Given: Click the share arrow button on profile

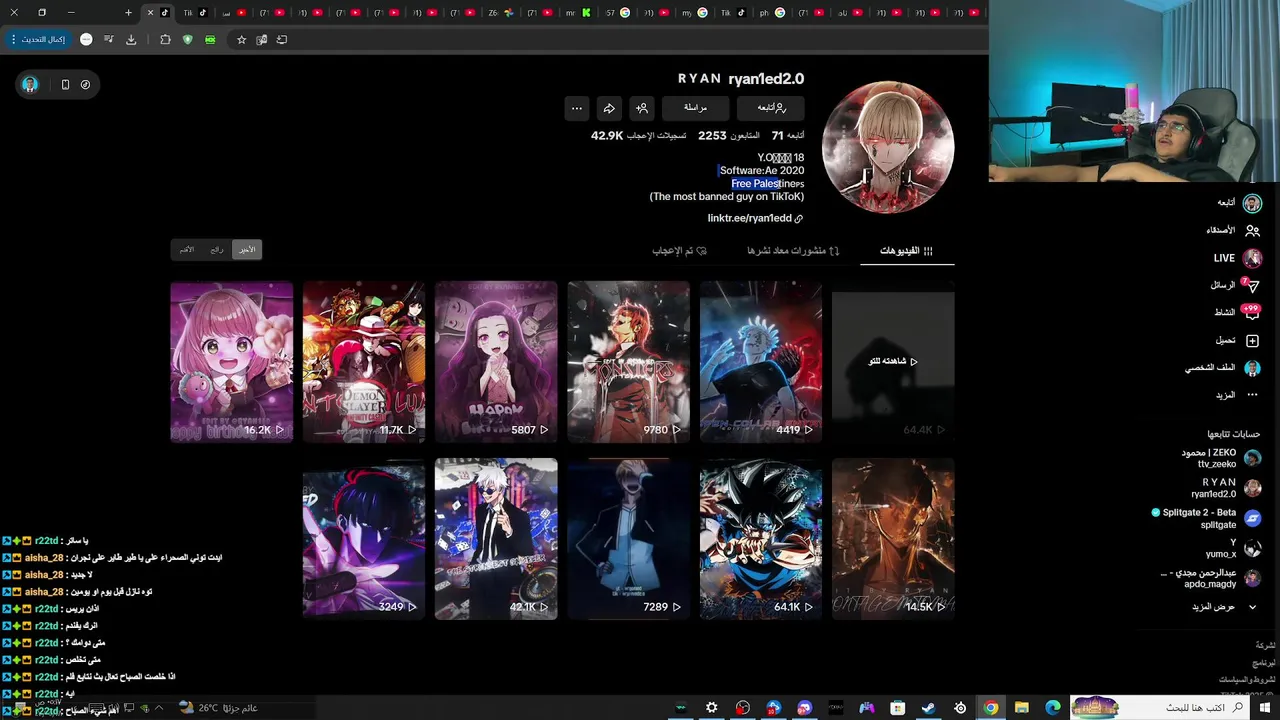Looking at the screenshot, I should (609, 108).
